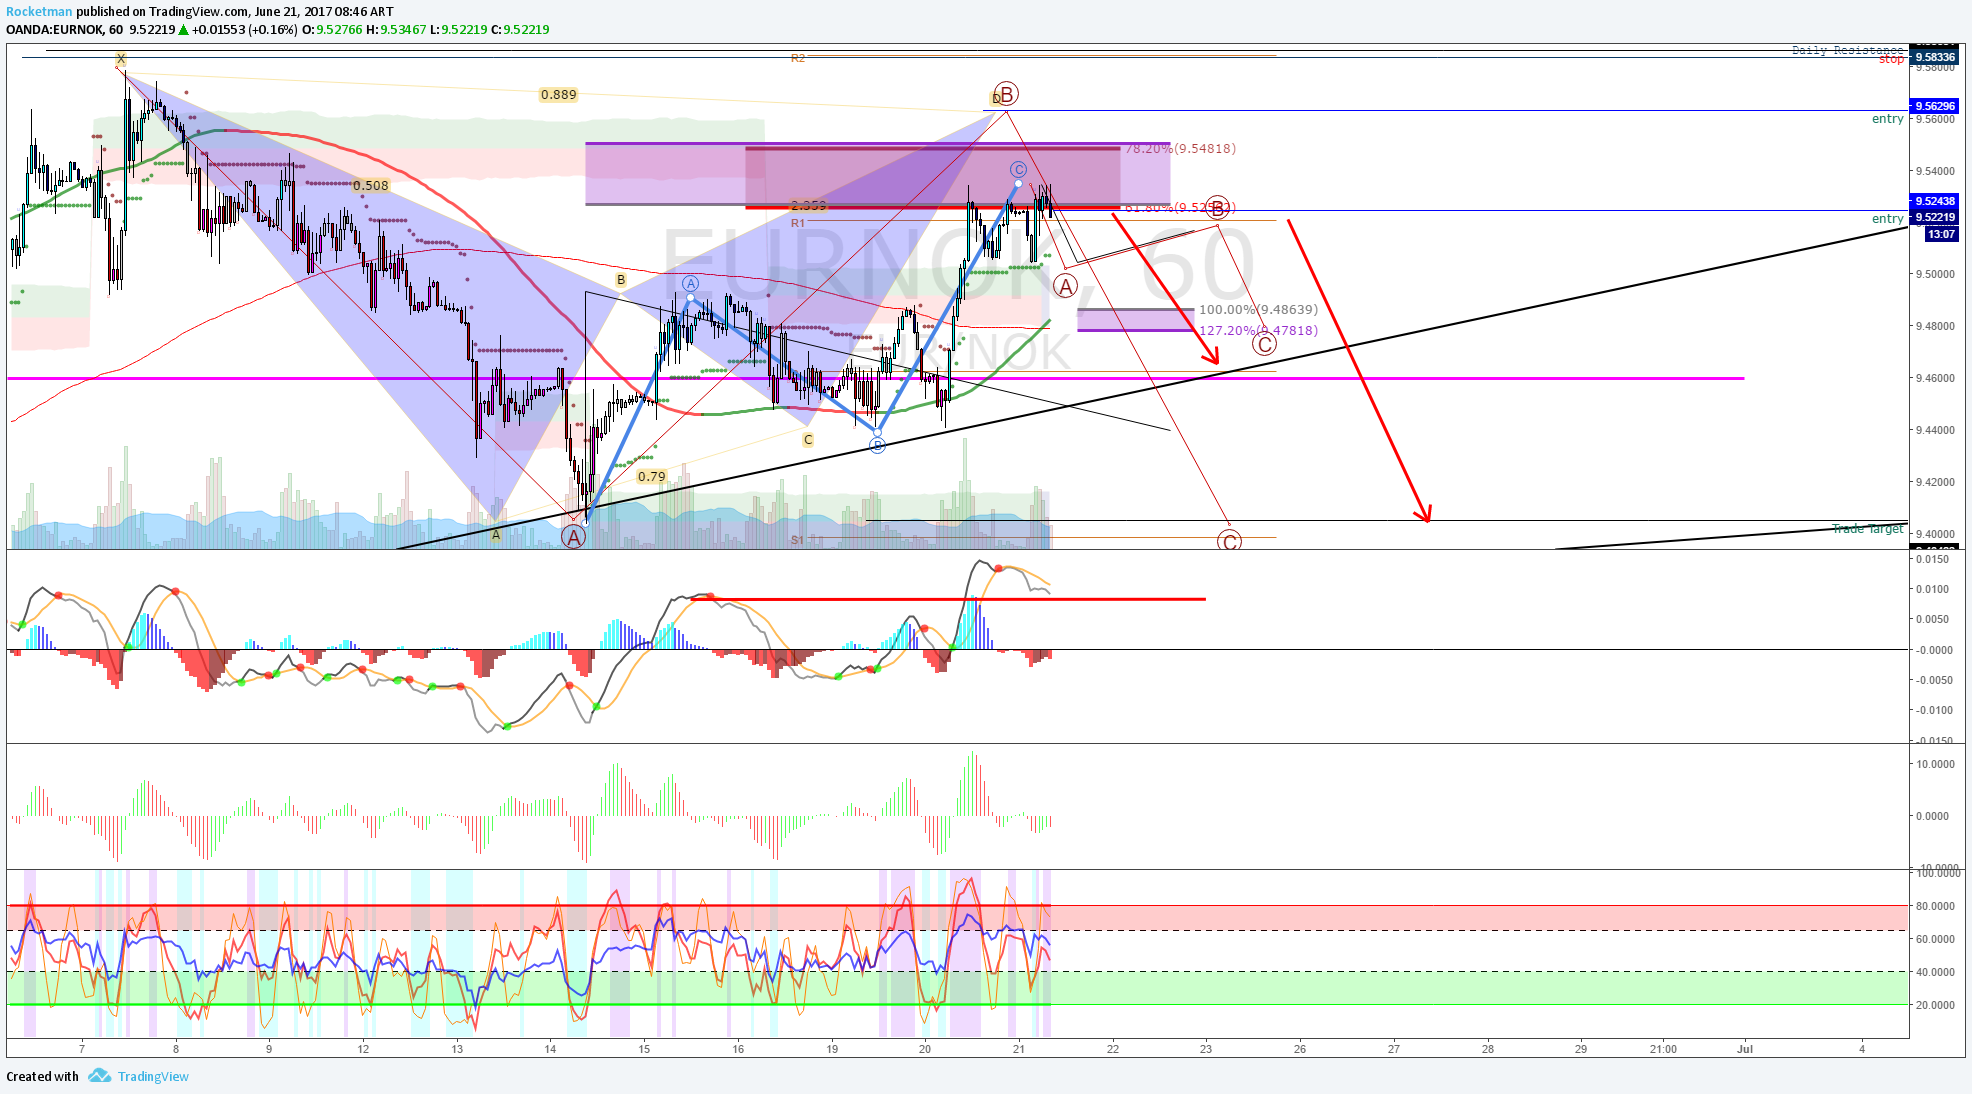The height and width of the screenshot is (1094, 1972).
Task: Click the blue 9.56296 price label
Action: pos(1934,106)
